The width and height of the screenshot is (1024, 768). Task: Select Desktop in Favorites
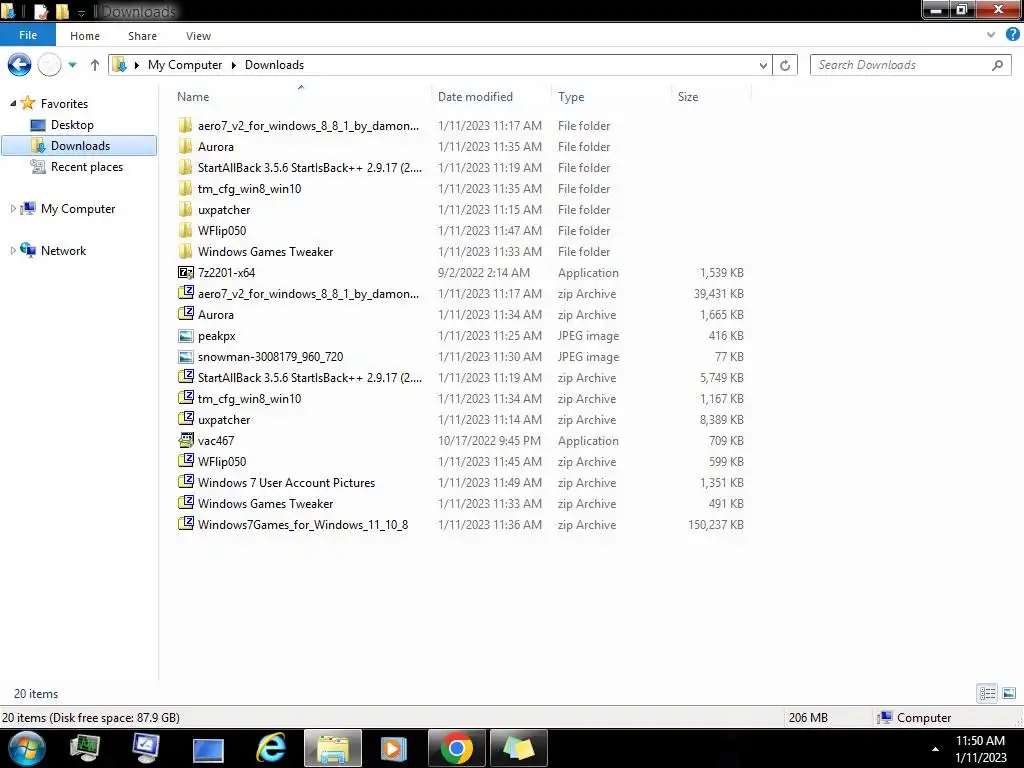[x=72, y=125]
